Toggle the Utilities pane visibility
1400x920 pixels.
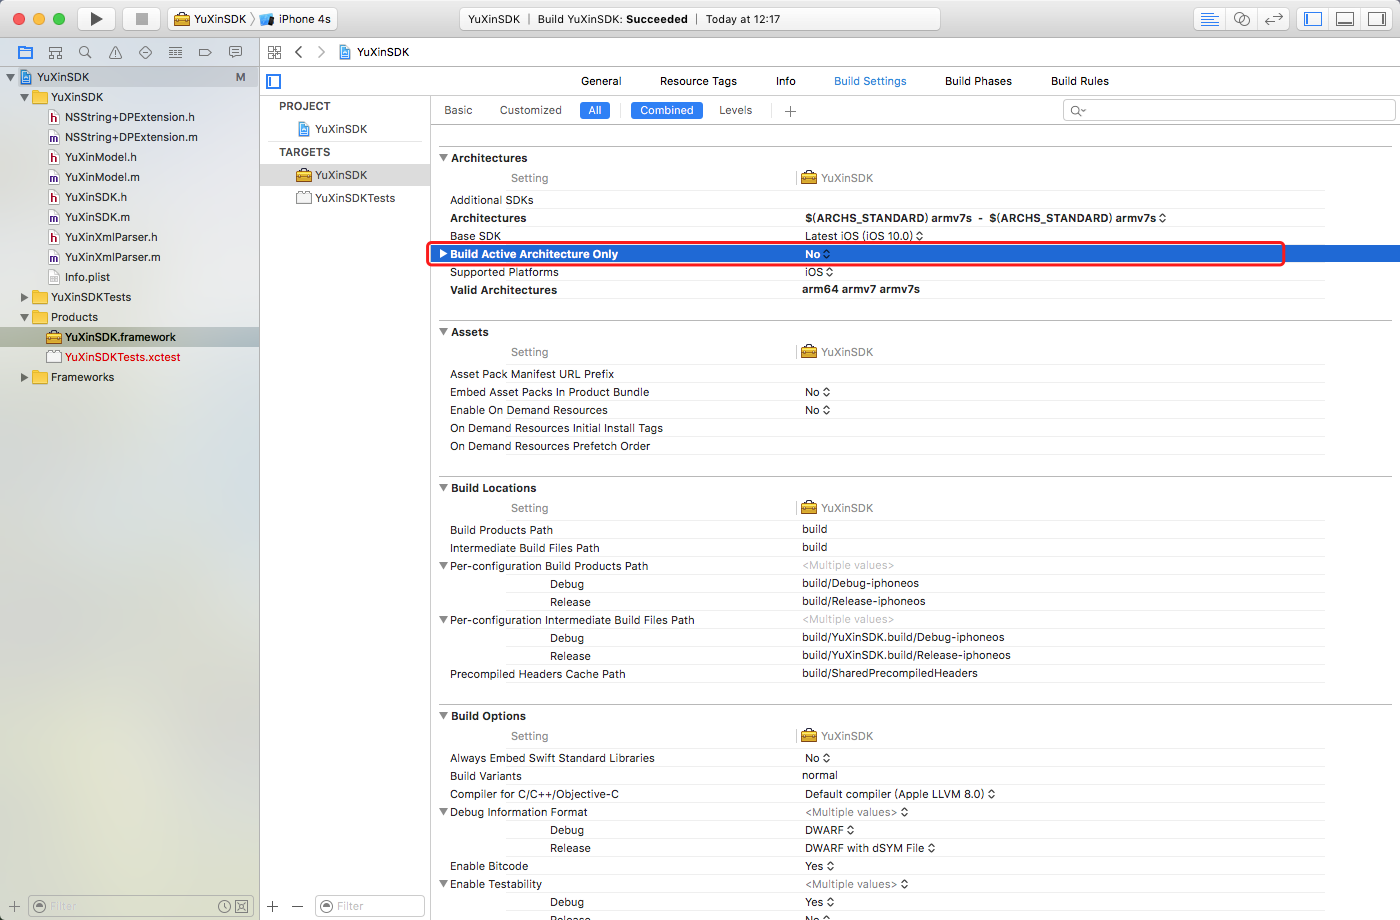pyautogui.click(x=1377, y=19)
